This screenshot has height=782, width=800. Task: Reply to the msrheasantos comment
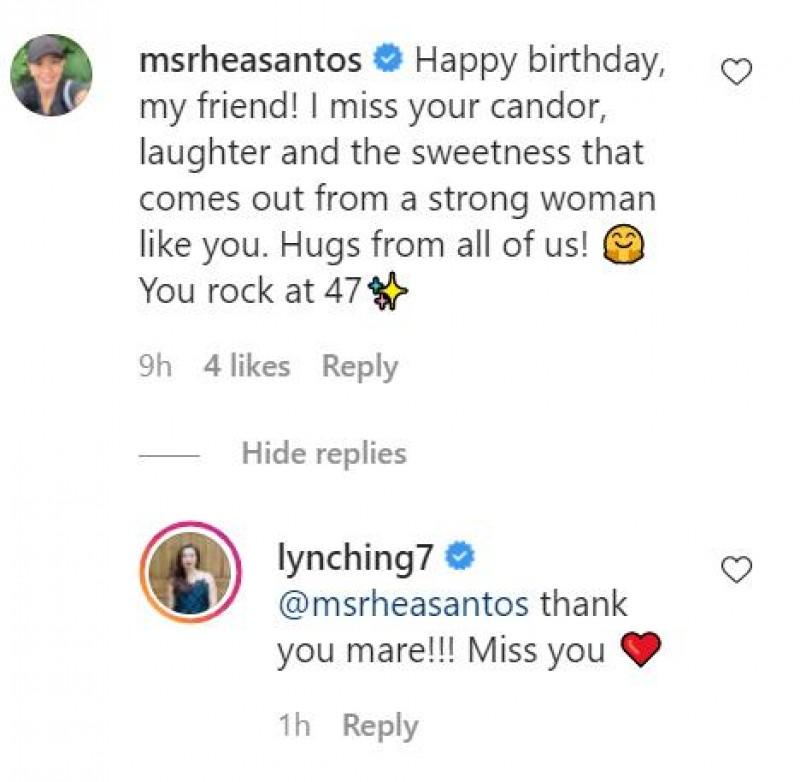(x=359, y=367)
